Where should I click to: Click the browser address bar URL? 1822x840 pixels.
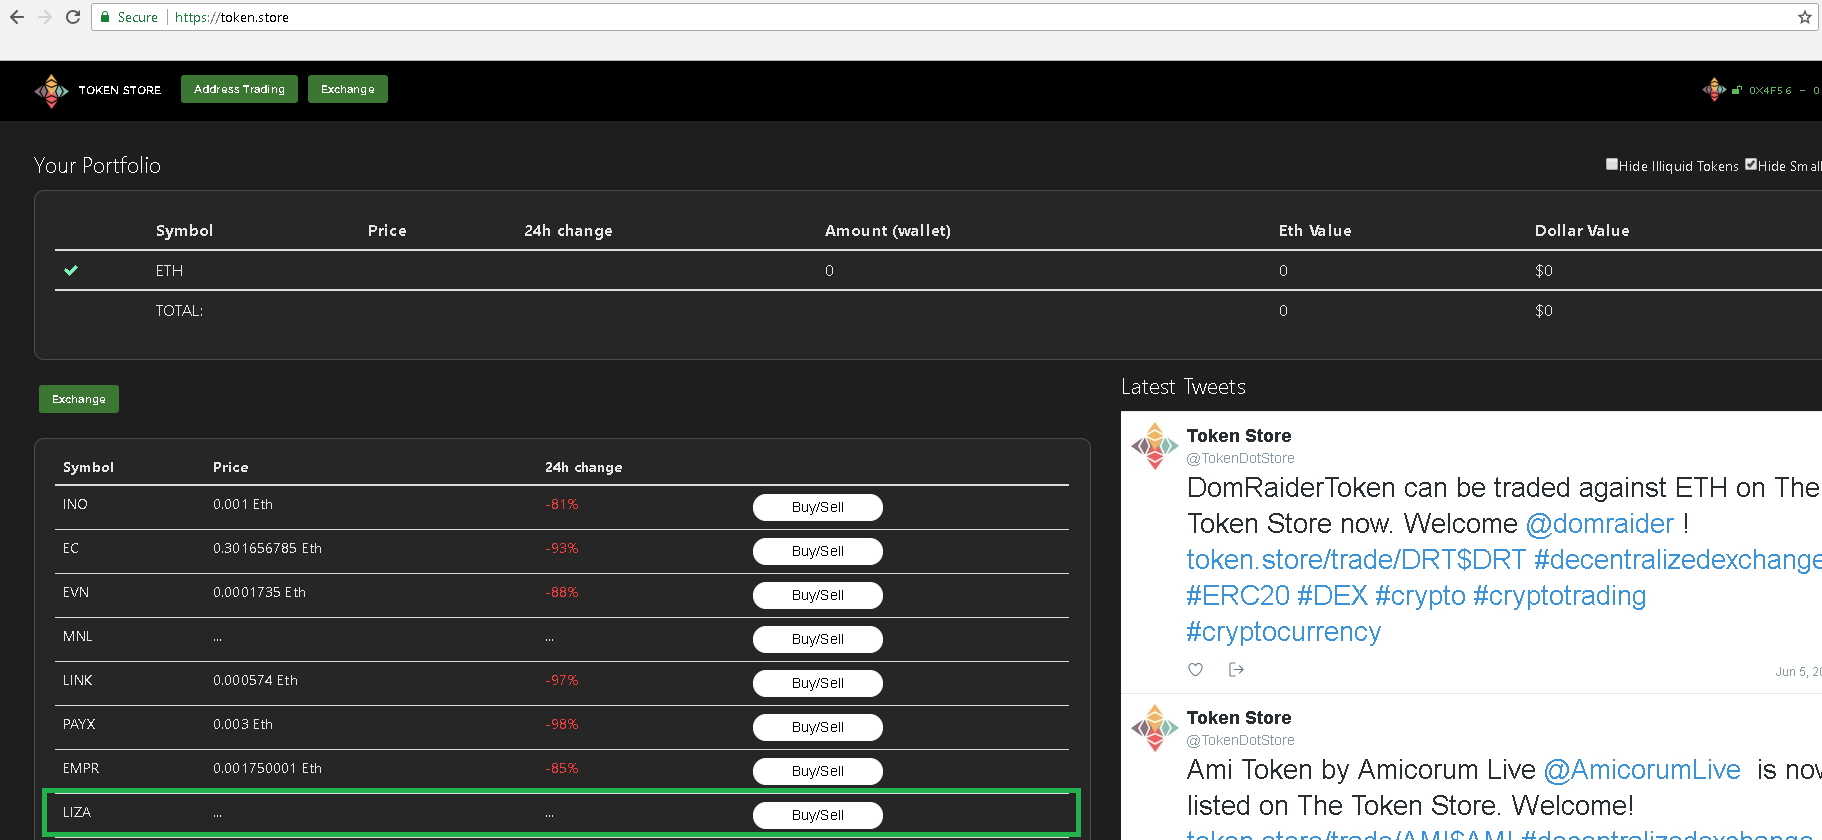pos(232,17)
